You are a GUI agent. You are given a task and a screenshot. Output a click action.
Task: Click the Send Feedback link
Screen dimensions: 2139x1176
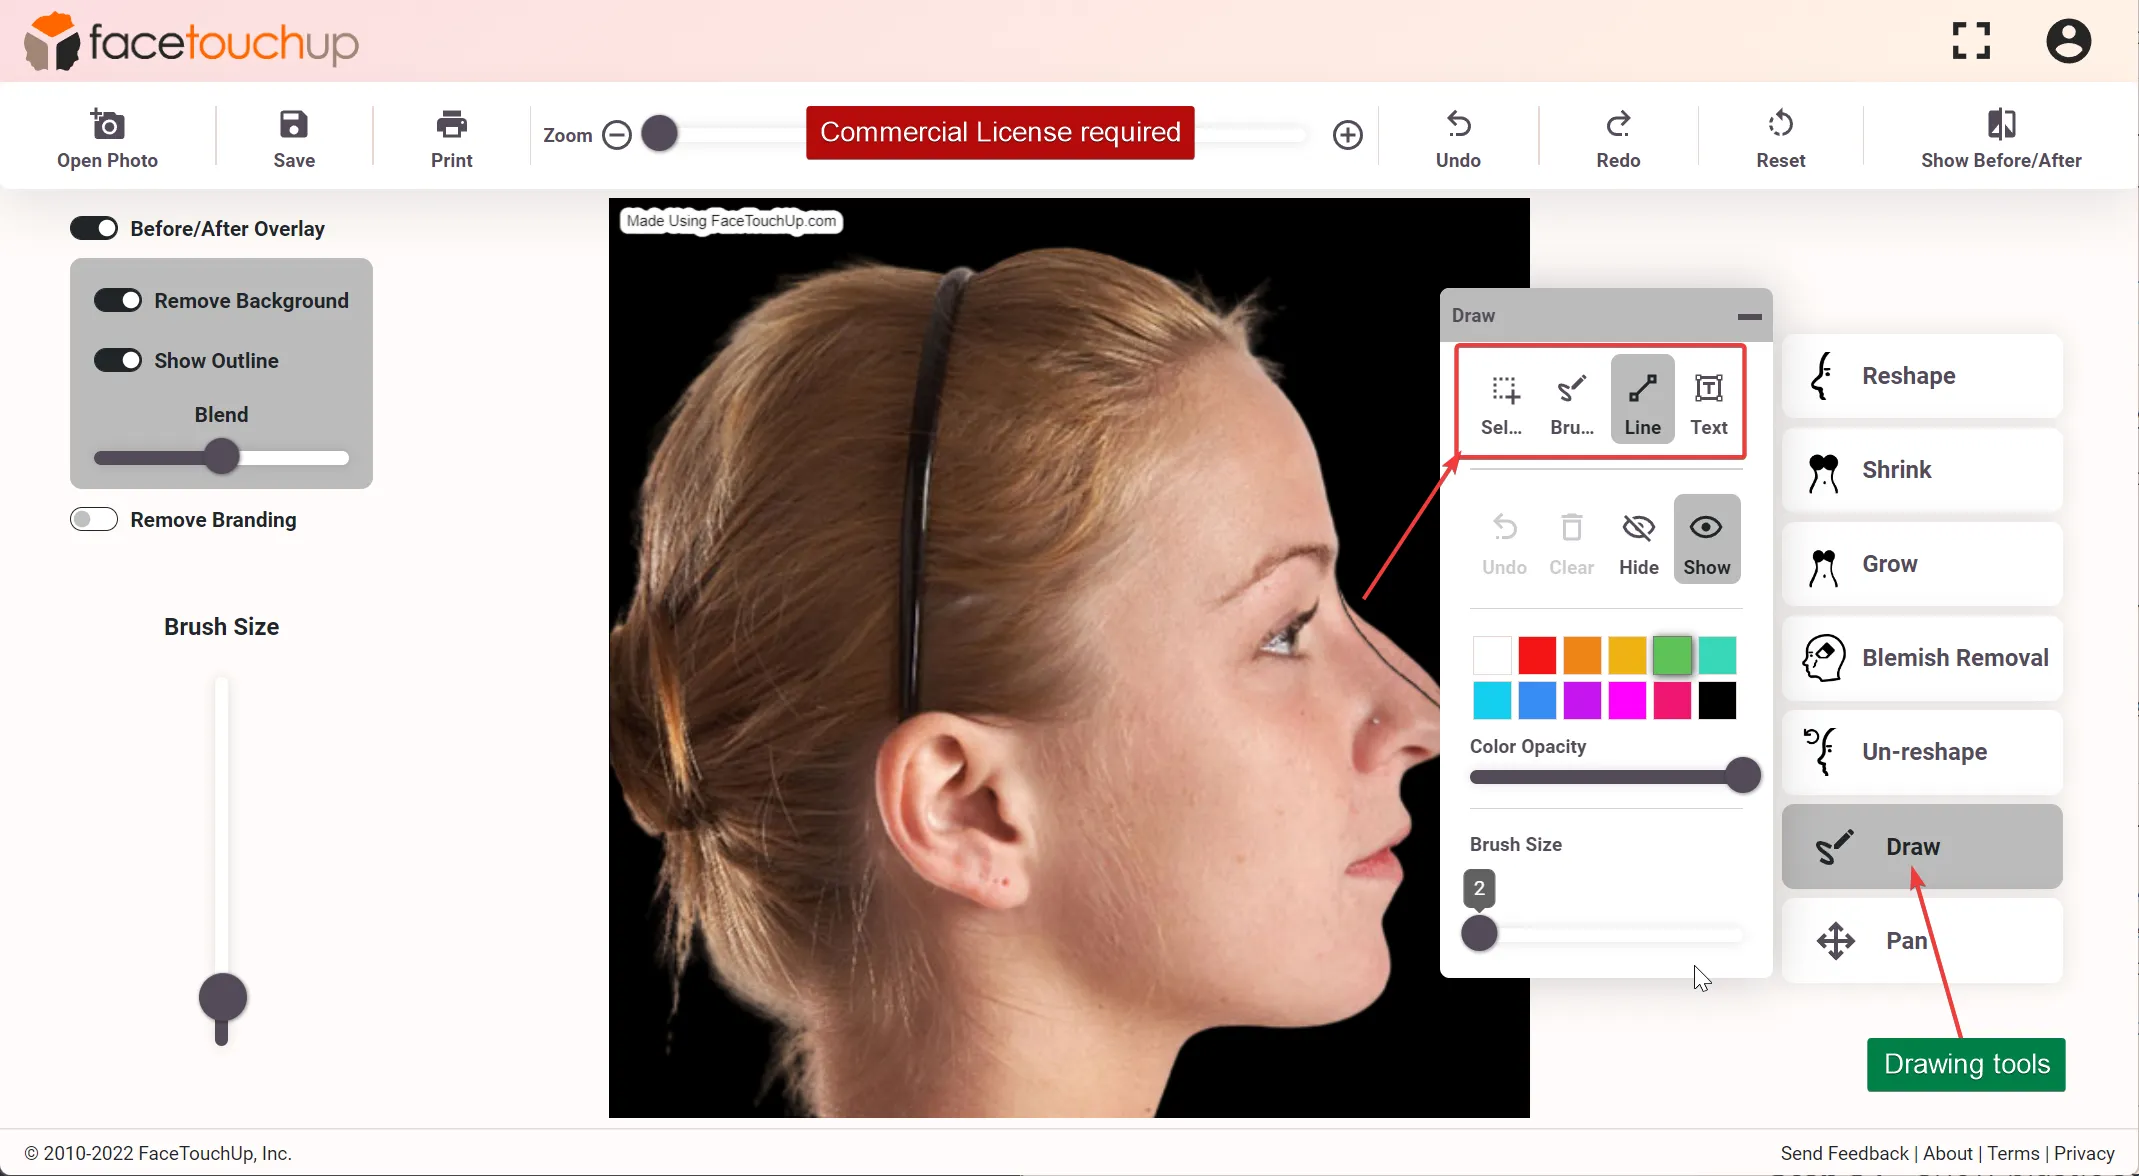coord(1845,1153)
